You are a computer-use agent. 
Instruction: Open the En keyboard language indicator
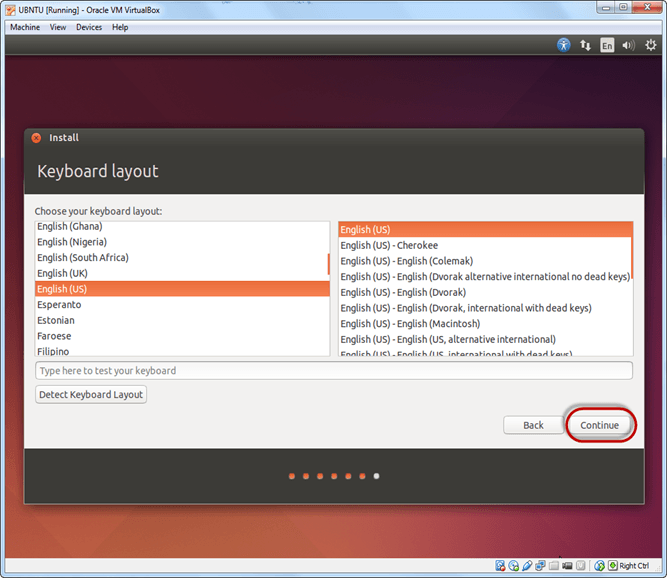click(607, 45)
